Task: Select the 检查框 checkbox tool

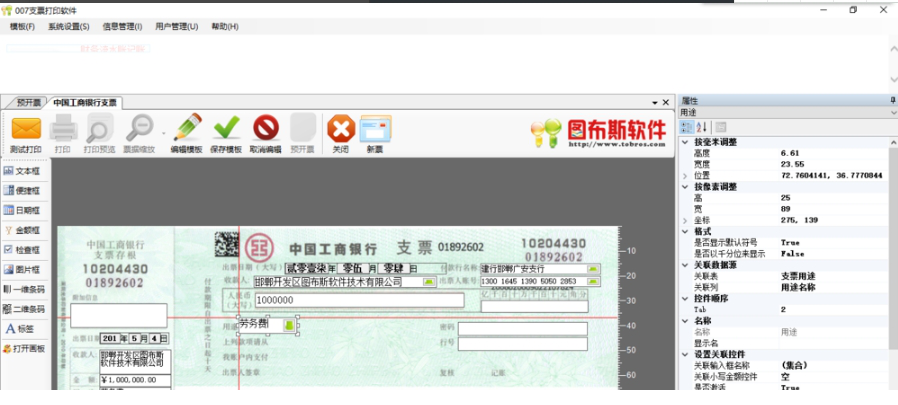Action: pyautogui.click(x=22, y=250)
